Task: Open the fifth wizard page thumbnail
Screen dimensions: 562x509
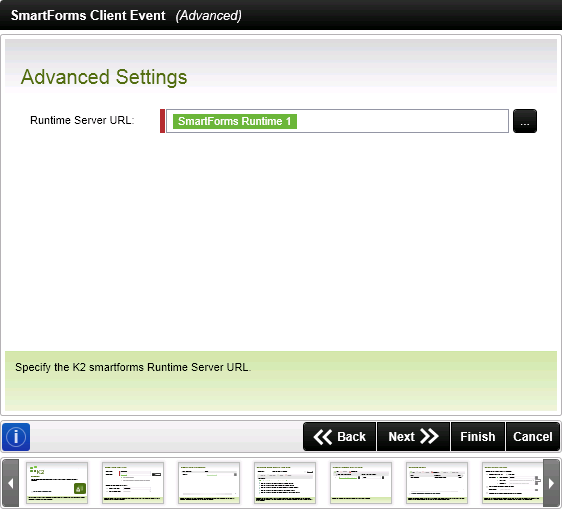Action: (361, 483)
